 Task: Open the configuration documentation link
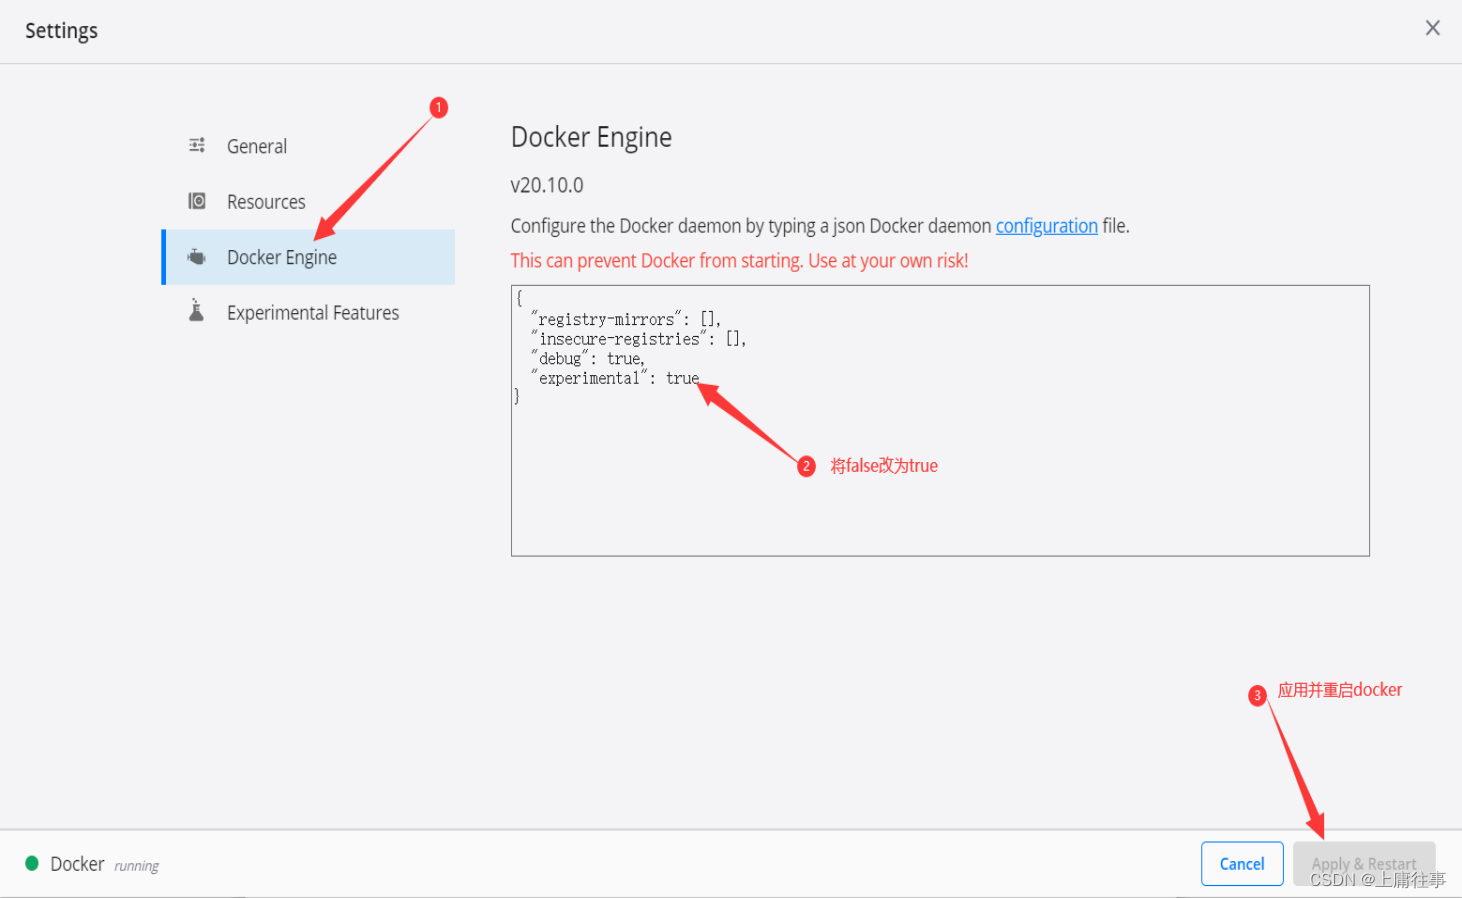coord(1046,226)
